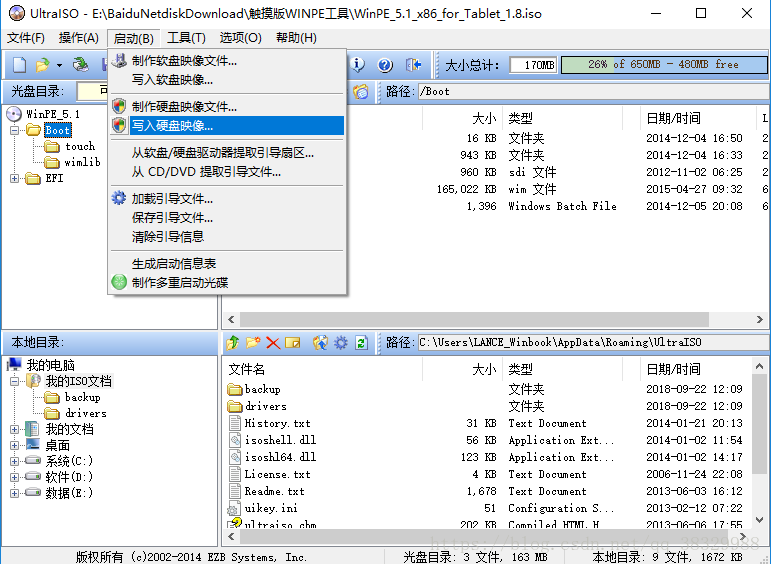This screenshot has width=771, height=564.
Task: Click the drivers folder icon in file list
Action: [x=235, y=406]
